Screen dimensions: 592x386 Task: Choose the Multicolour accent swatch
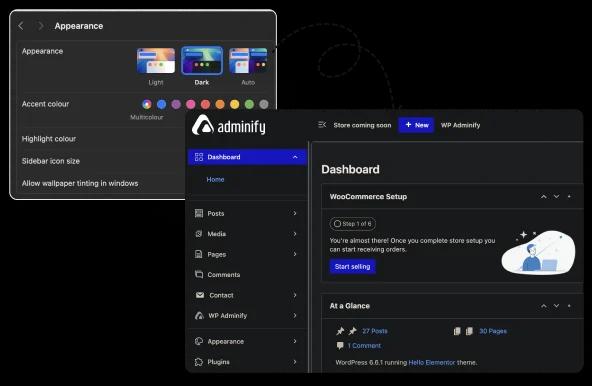[147, 104]
